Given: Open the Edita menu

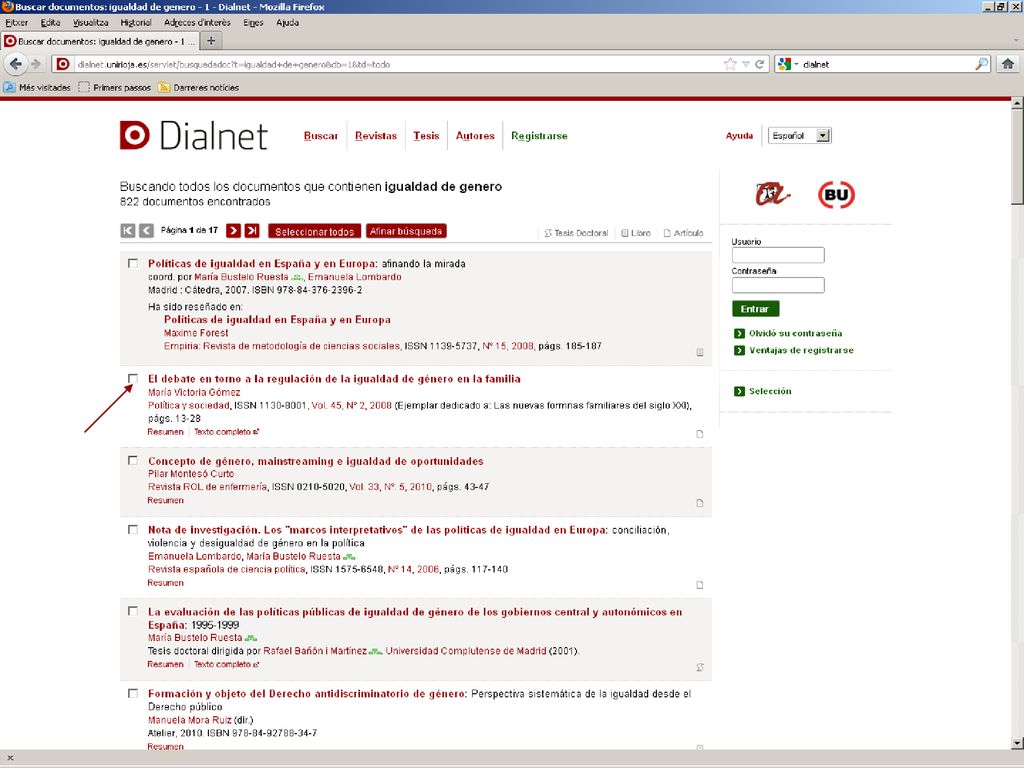Looking at the screenshot, I should tap(50, 22).
